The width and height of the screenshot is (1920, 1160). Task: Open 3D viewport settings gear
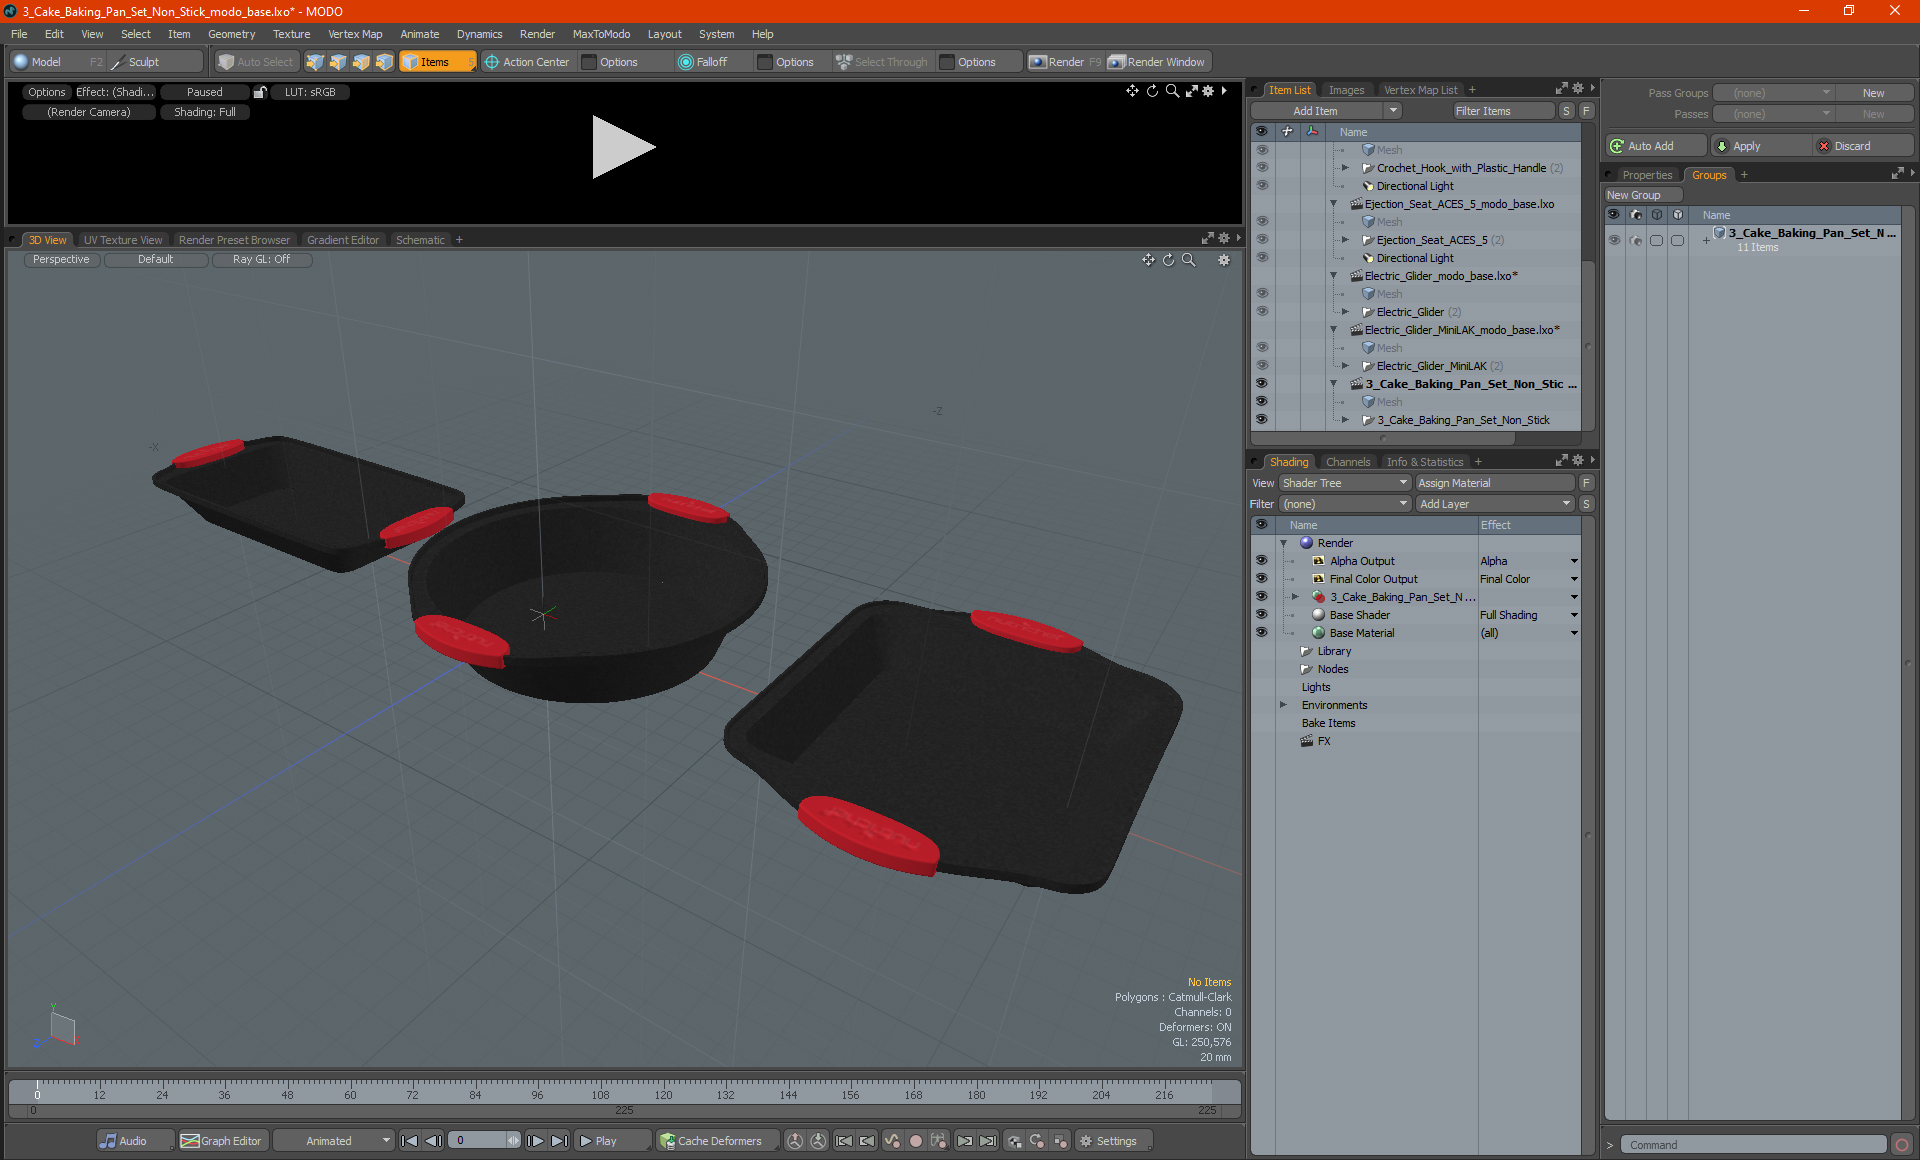tap(1223, 260)
